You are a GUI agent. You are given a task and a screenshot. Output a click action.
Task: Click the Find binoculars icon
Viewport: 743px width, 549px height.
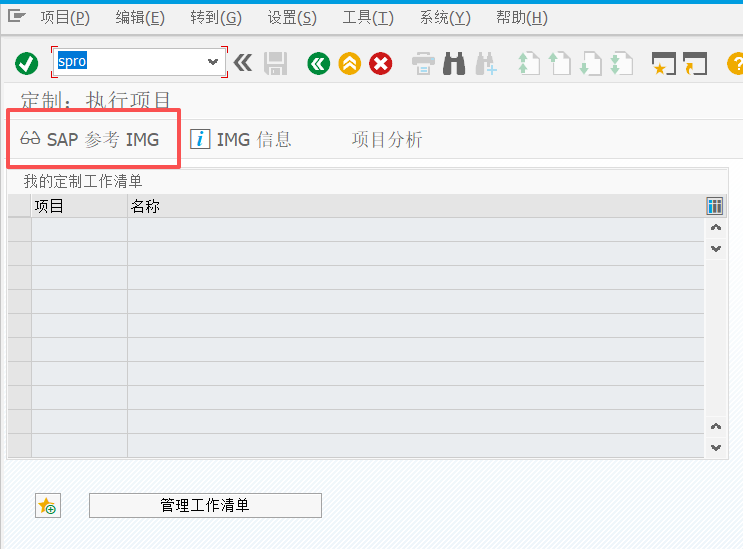[454, 63]
